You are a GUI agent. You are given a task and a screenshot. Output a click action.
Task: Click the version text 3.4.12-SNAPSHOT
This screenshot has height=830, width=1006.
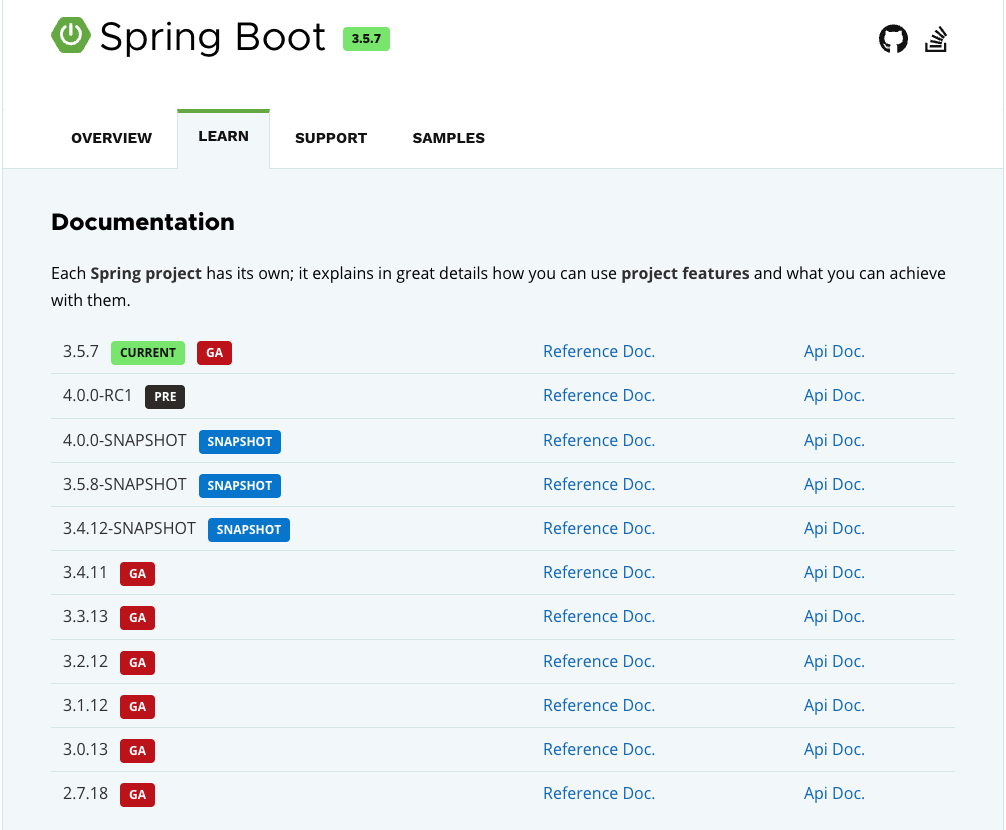pyautogui.click(x=129, y=528)
